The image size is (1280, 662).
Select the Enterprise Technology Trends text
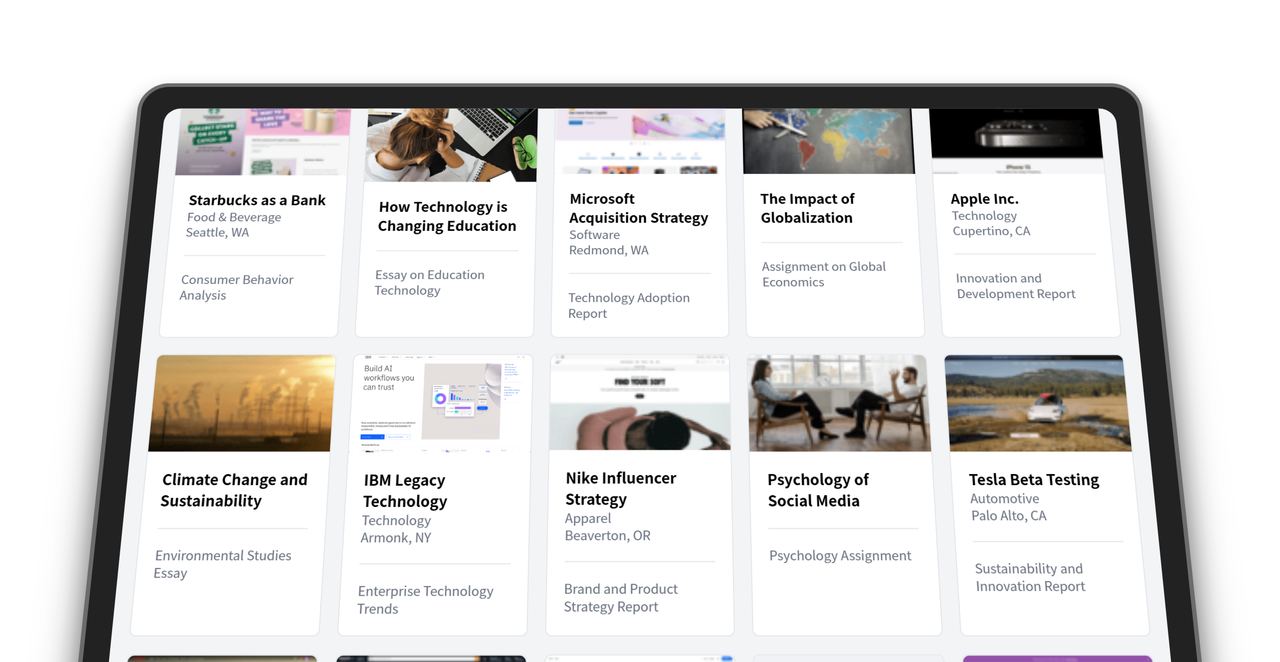[x=426, y=600]
